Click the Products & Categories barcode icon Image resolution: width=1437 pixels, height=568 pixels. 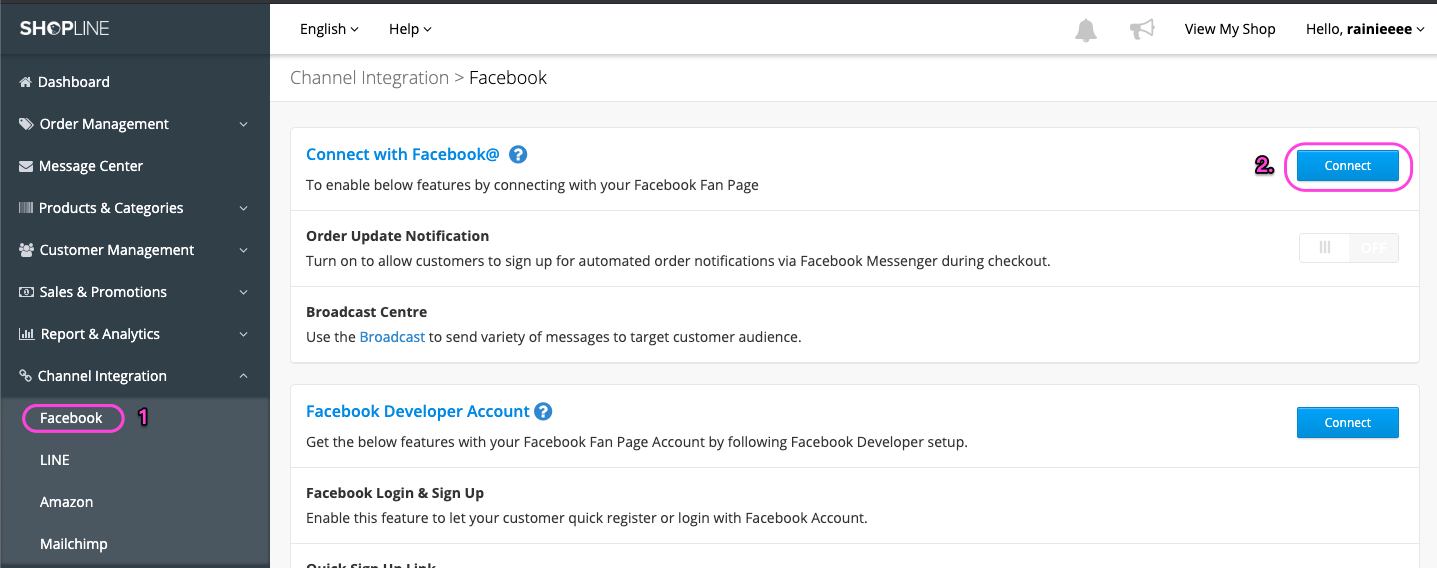click(26, 208)
